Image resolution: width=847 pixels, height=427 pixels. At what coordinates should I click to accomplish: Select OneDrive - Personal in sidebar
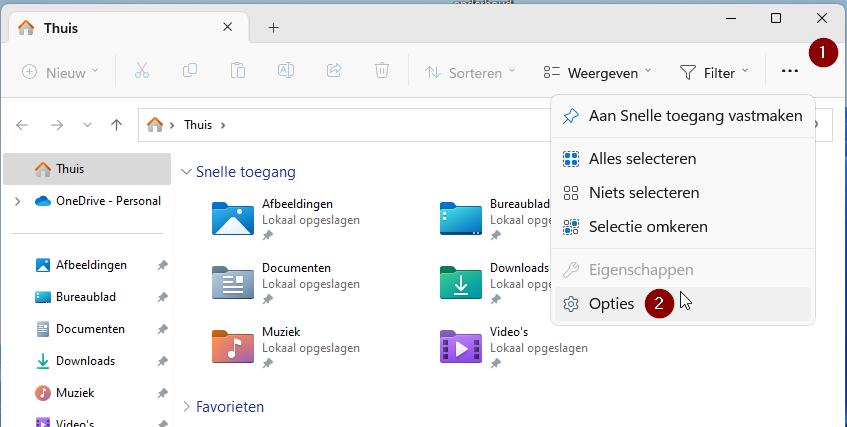tap(97, 201)
